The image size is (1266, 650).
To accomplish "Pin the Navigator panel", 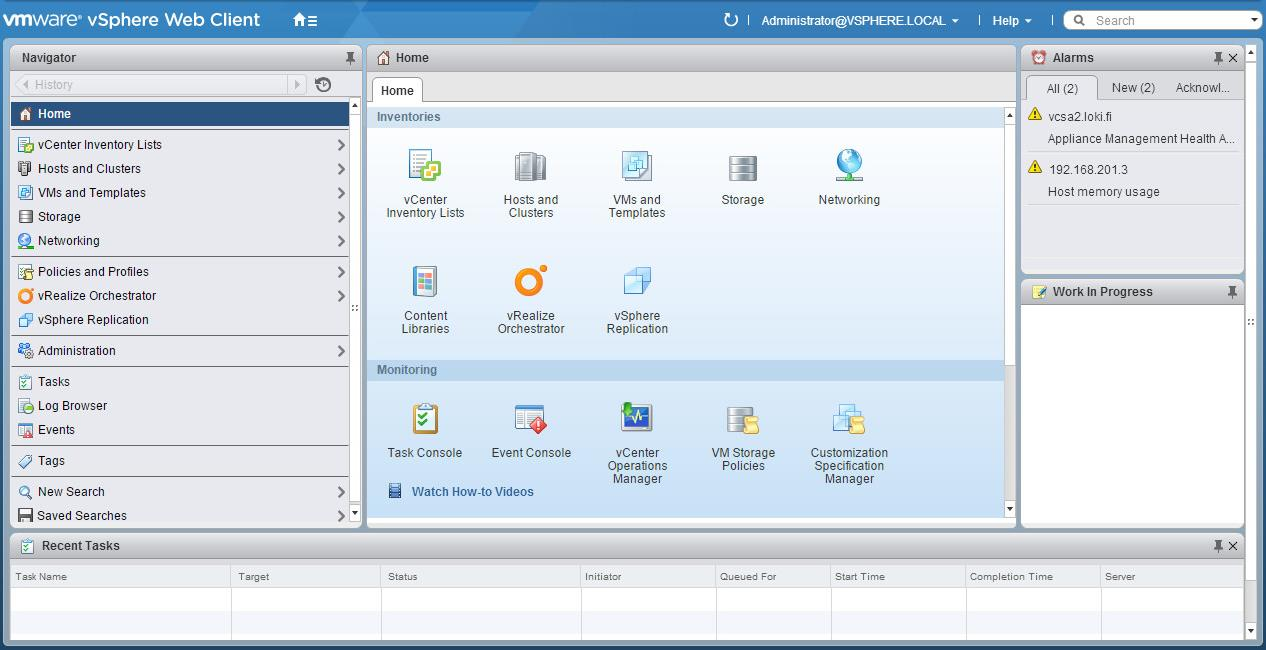I will (x=350, y=58).
